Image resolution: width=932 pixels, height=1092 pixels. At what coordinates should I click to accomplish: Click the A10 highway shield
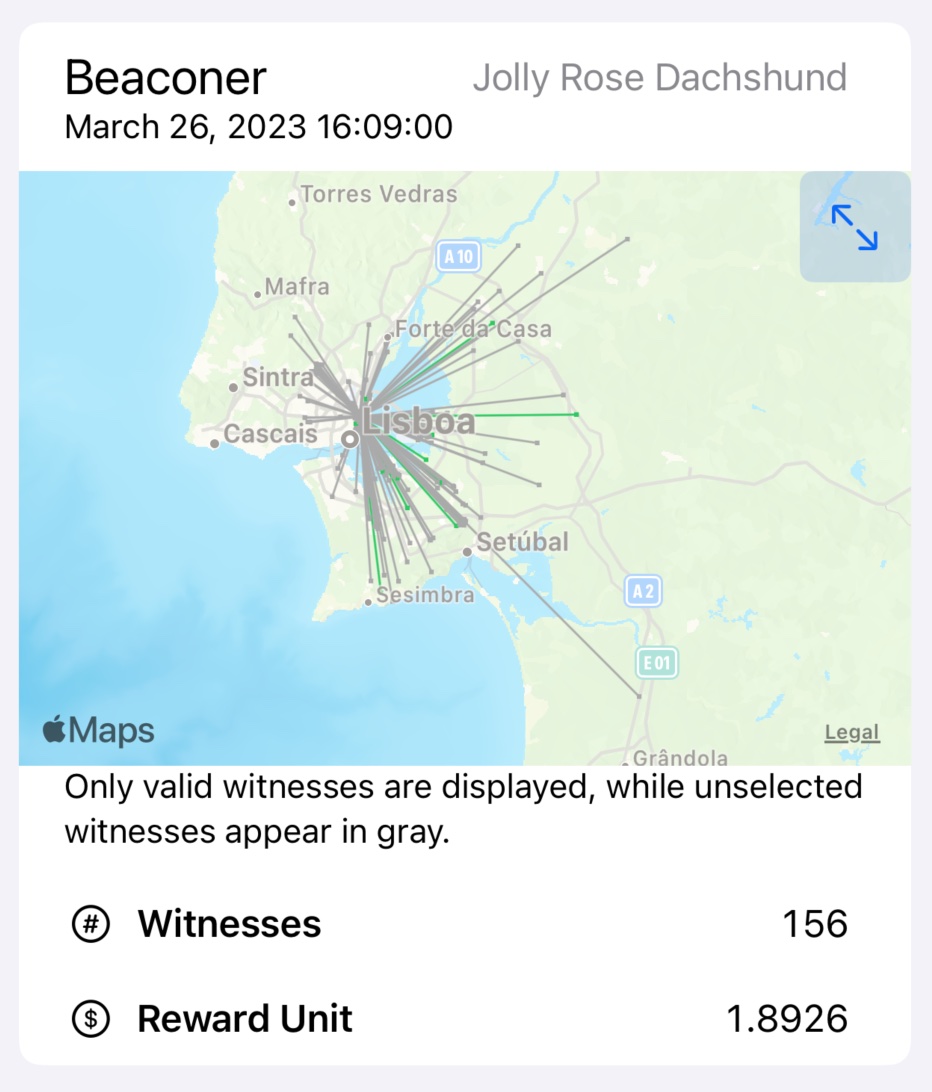458,256
